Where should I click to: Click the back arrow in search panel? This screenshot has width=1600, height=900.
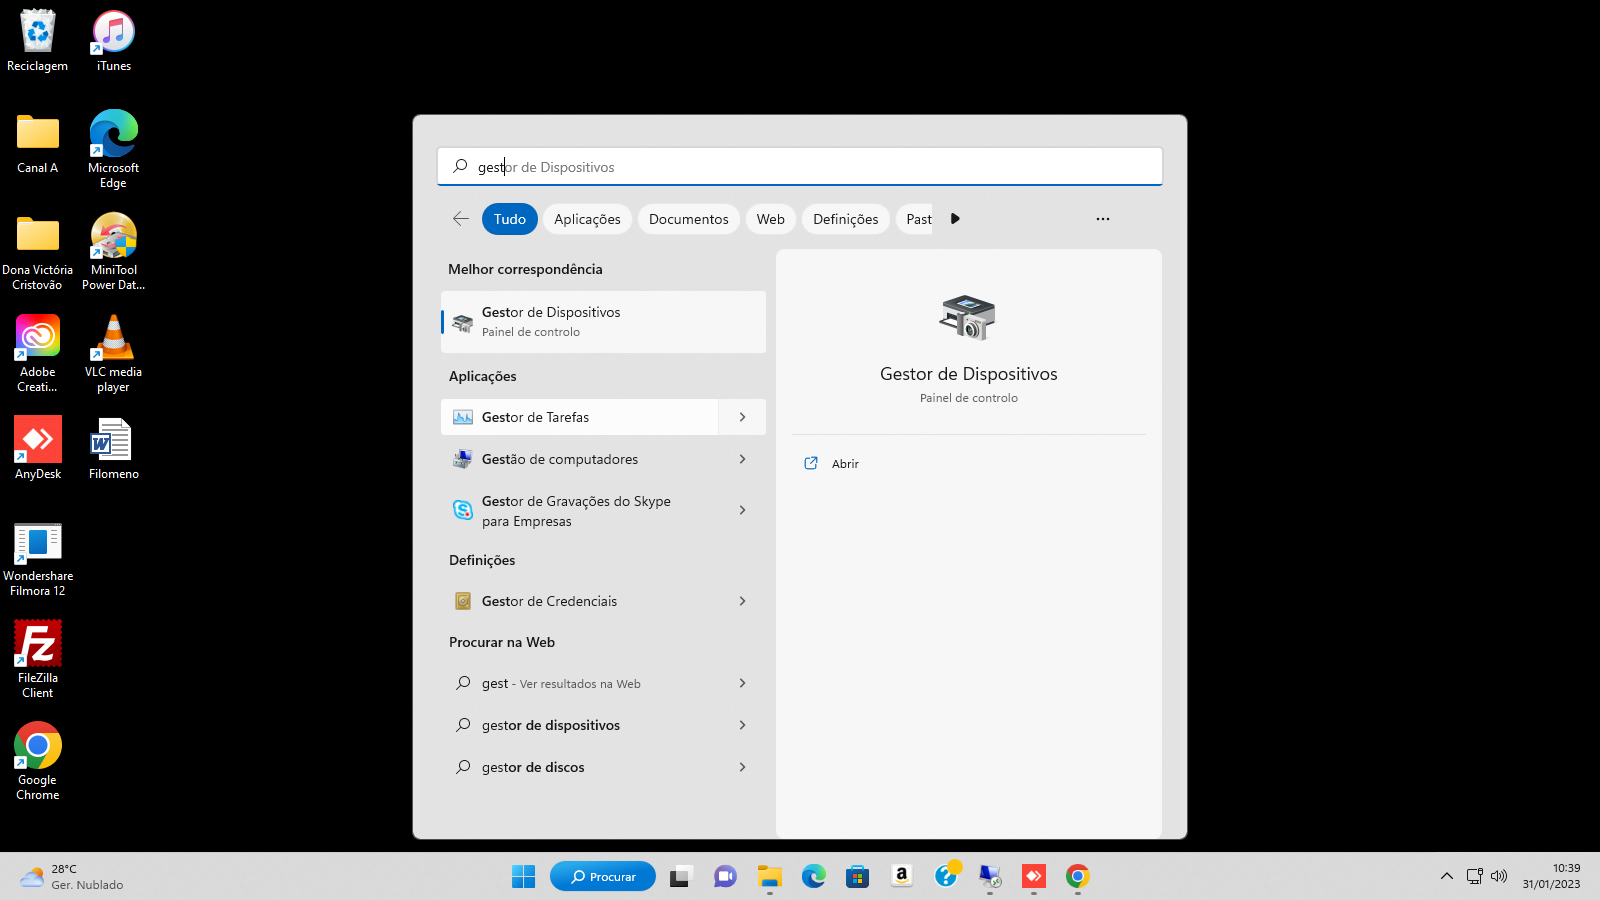pyautogui.click(x=461, y=219)
